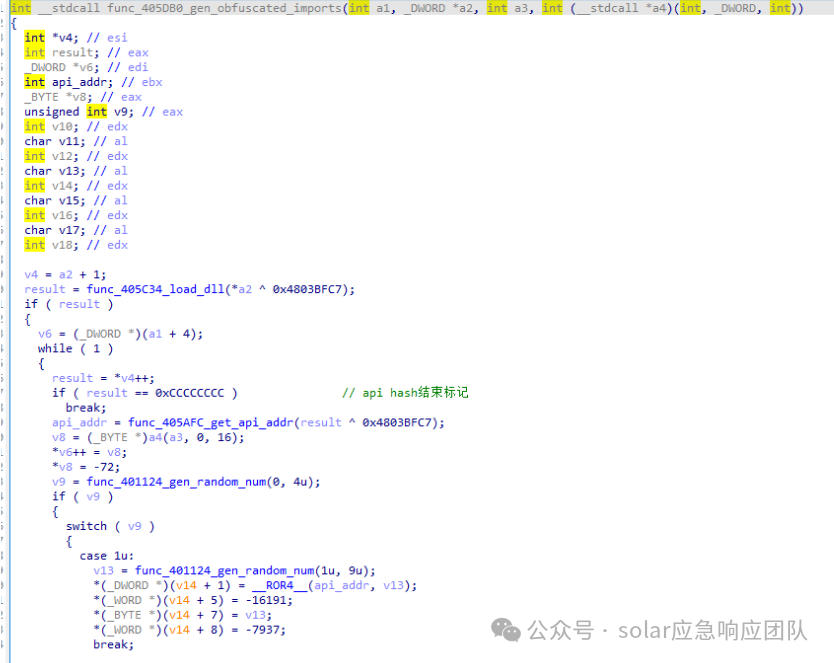Select the value -16191 in the WORD assignment
Image resolution: width=834 pixels, height=663 pixels.
tap(268, 600)
